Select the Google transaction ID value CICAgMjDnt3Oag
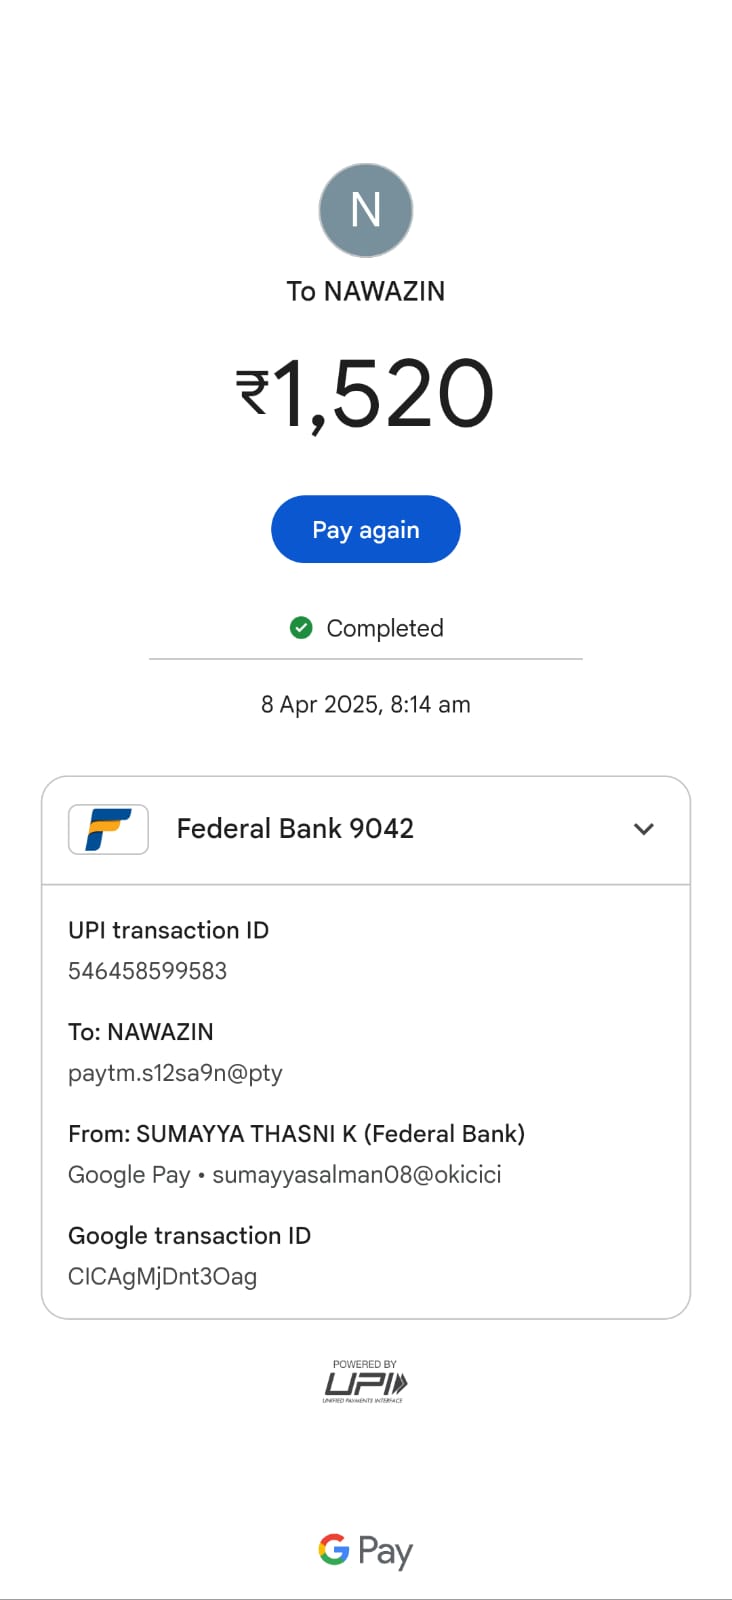Viewport: 732px width, 1600px height. (x=162, y=1277)
